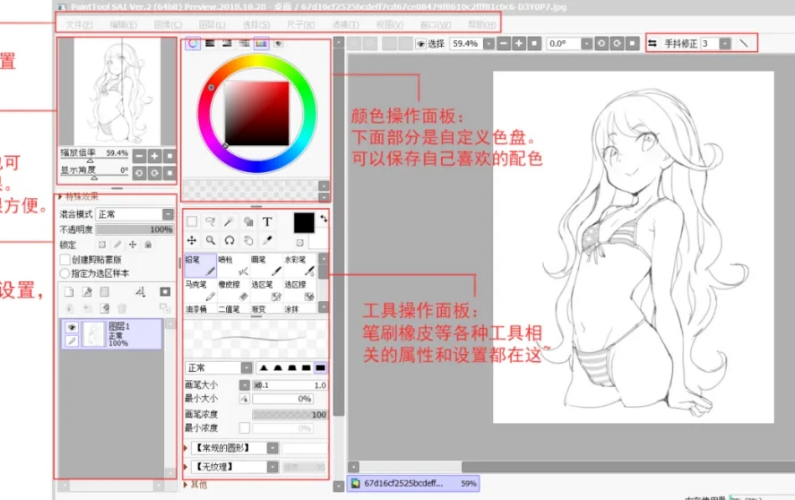Check the 创建剪贴蒙版 checkbox
The width and height of the screenshot is (795, 500).
[65, 260]
